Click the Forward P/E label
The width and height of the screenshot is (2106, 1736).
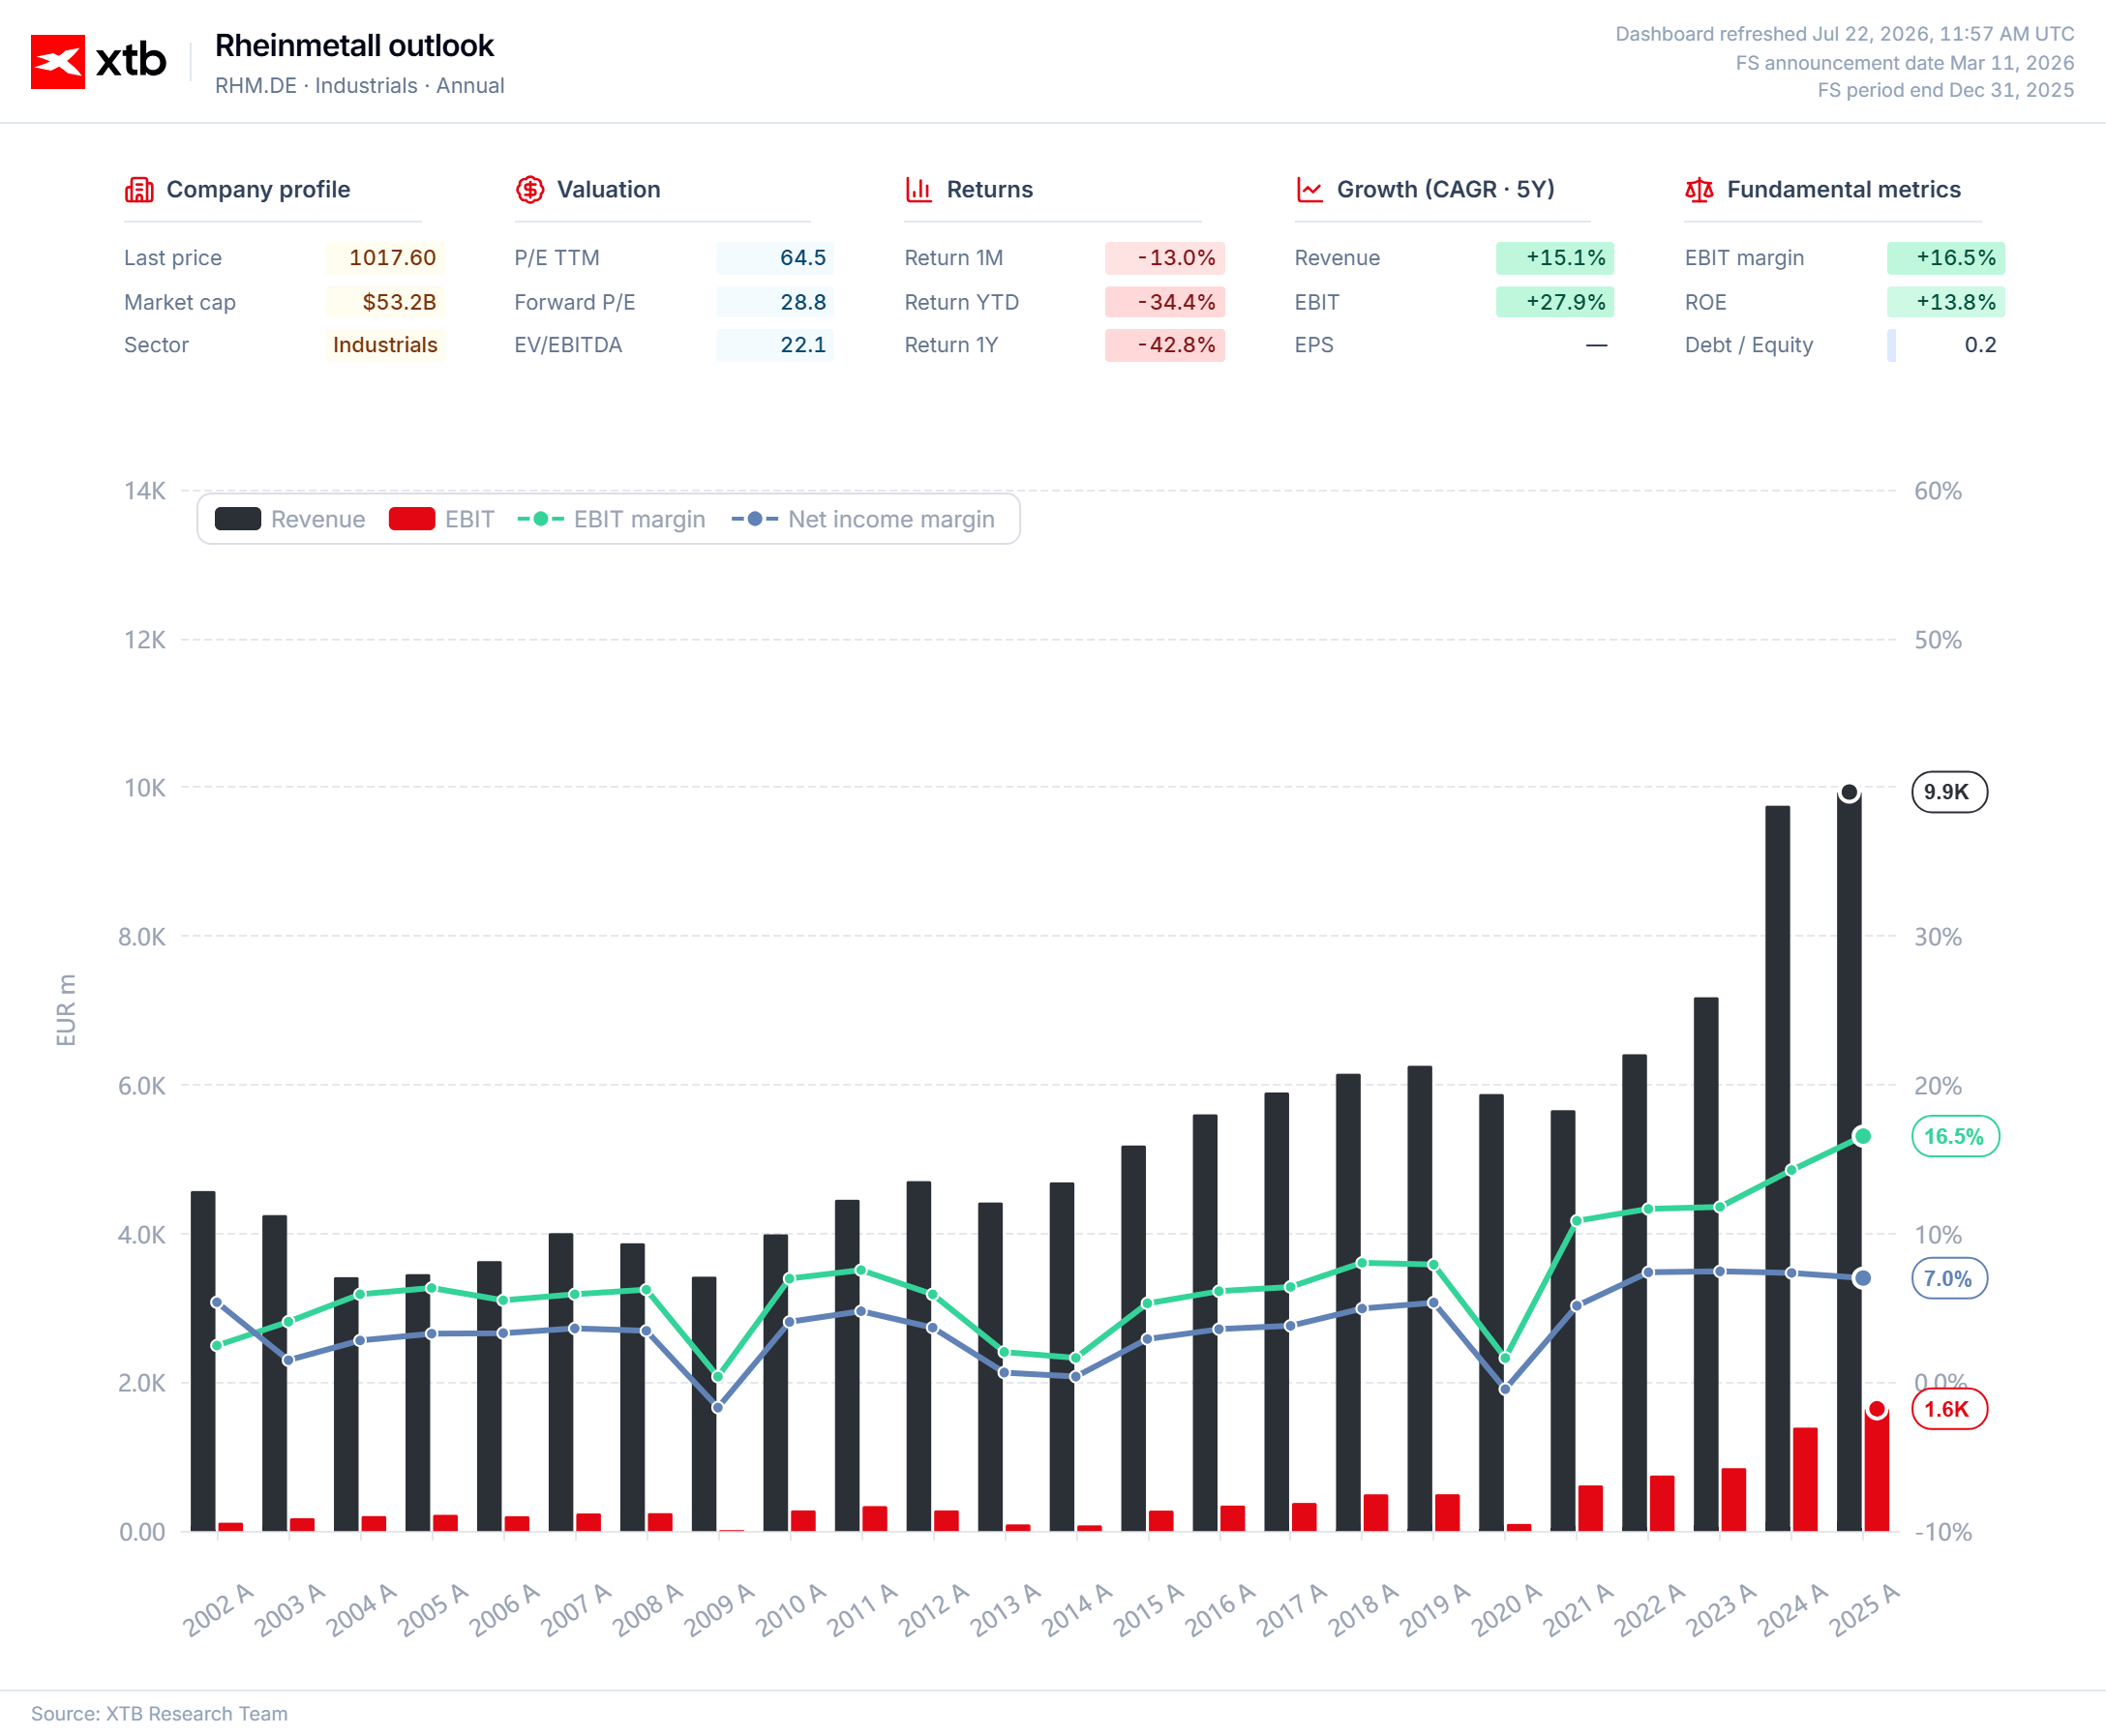575,302
